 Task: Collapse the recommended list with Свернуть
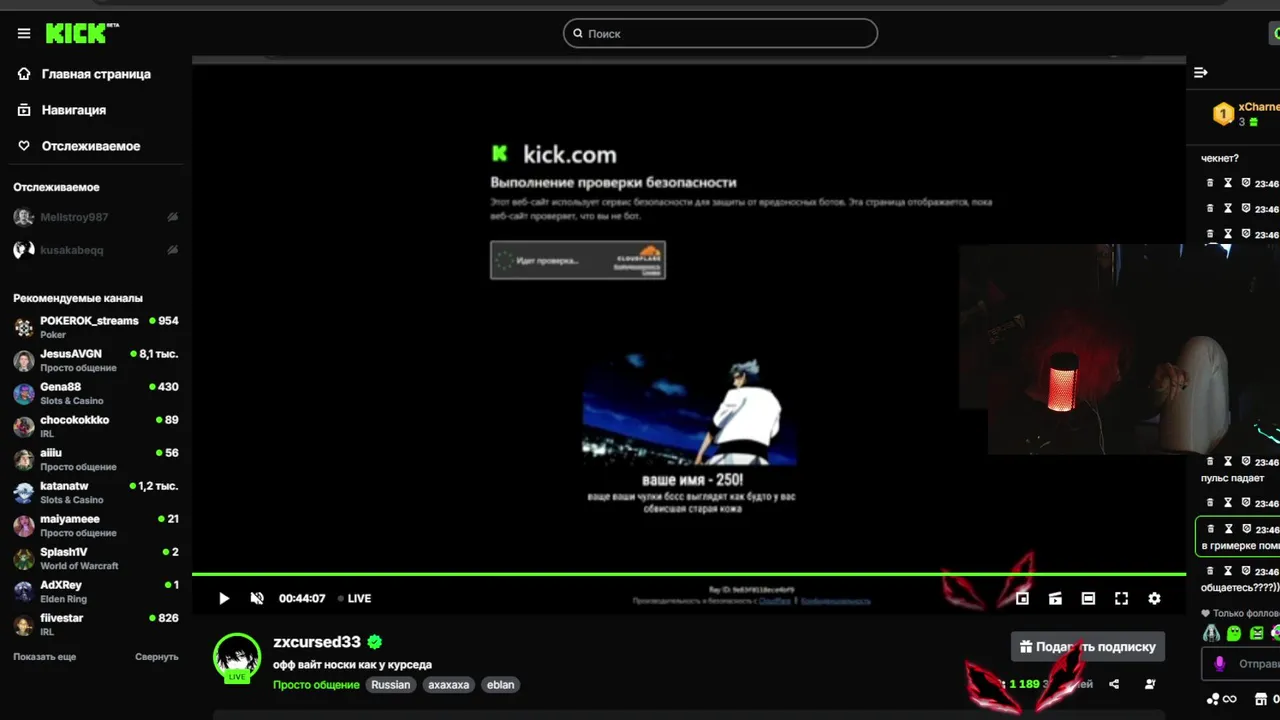(x=157, y=657)
